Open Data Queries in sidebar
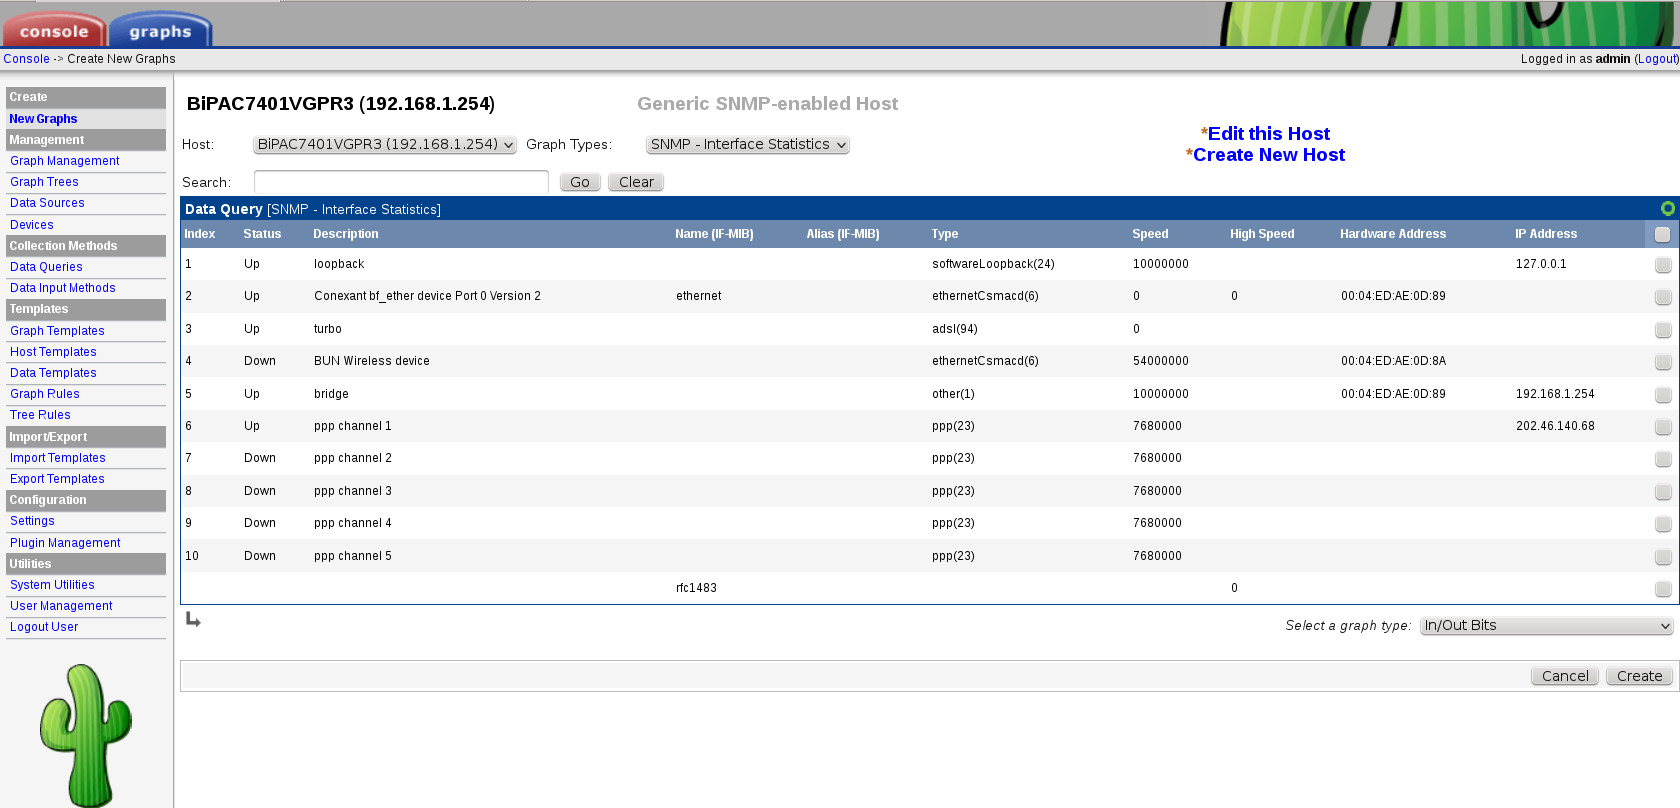Viewport: 1680px width, 808px height. coord(46,267)
